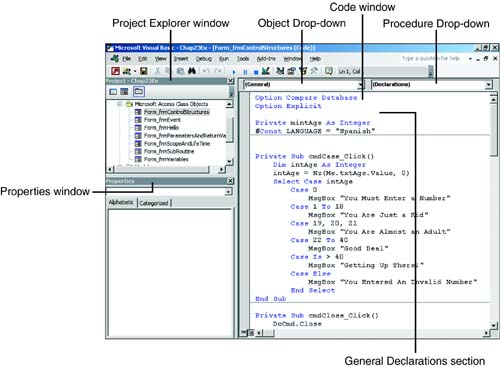The image size is (500, 367).
Task: Click the Object Browser toolbar icon
Action: [x=303, y=71]
